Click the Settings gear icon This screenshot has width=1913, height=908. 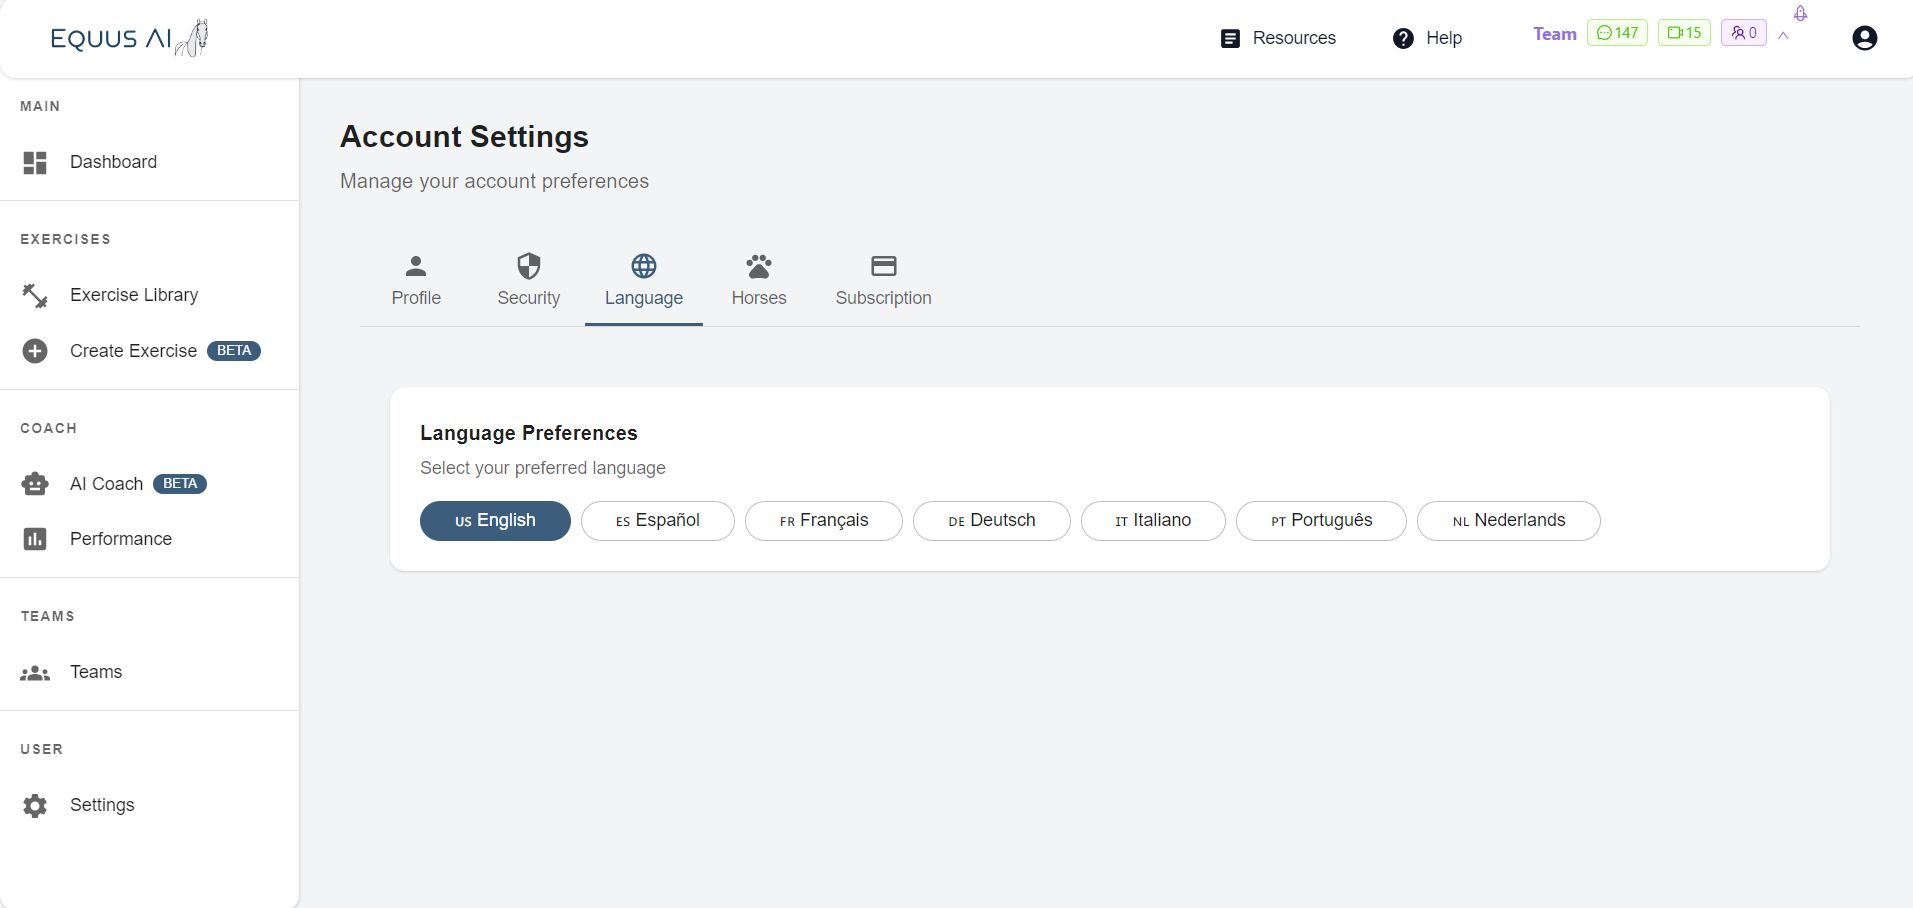click(x=35, y=806)
